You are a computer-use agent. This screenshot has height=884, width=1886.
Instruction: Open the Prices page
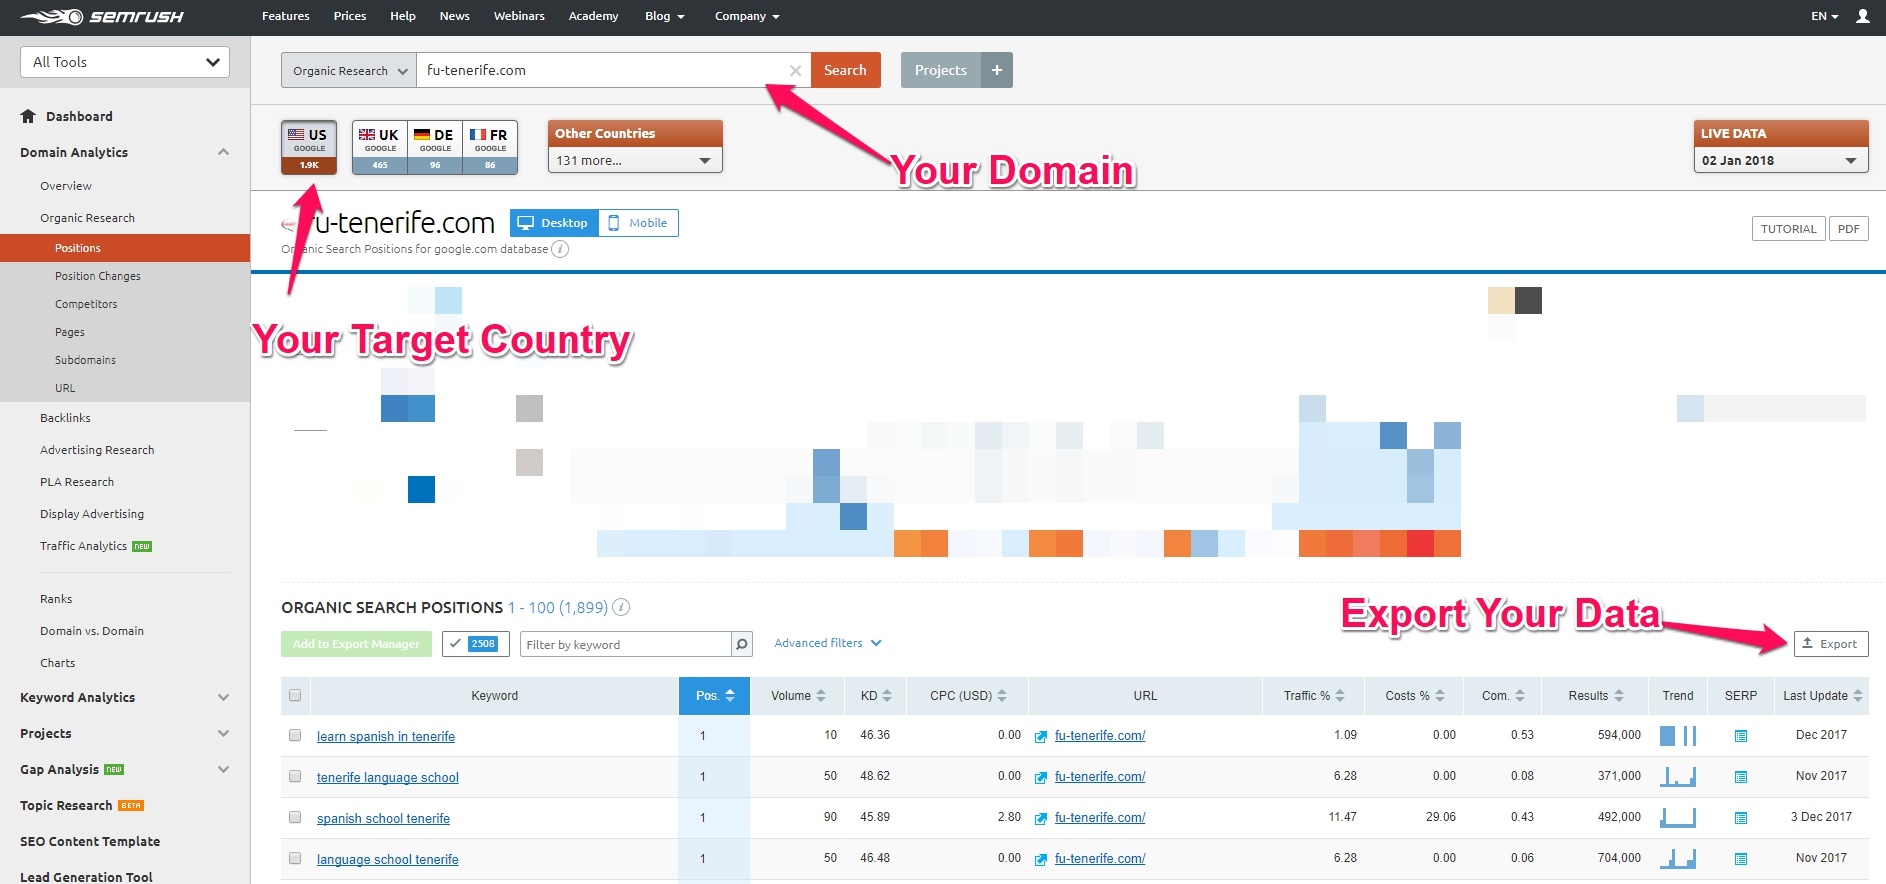[350, 16]
